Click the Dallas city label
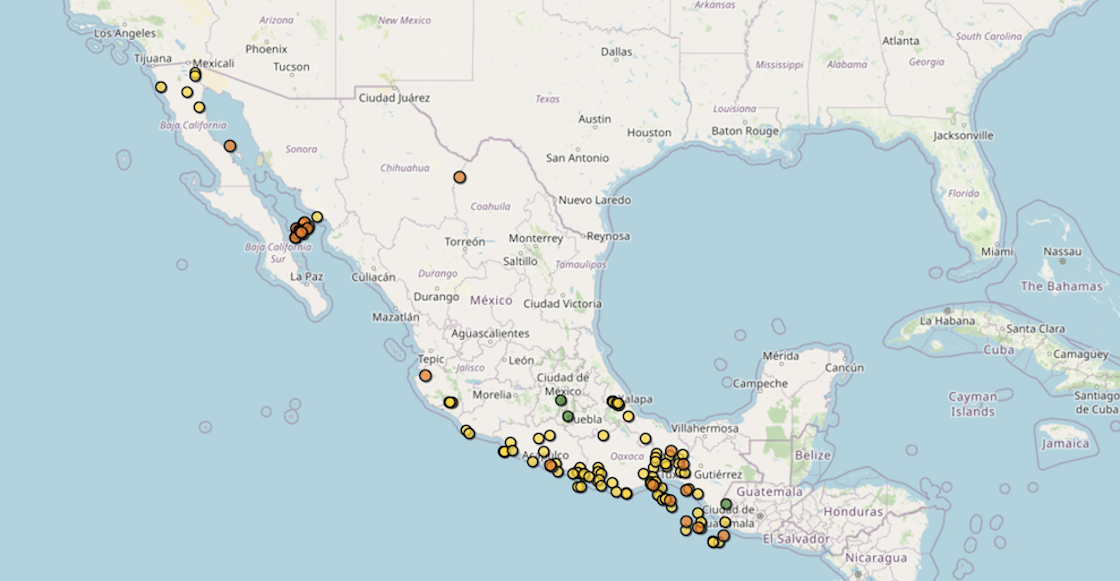The image size is (1120, 581). (617, 52)
